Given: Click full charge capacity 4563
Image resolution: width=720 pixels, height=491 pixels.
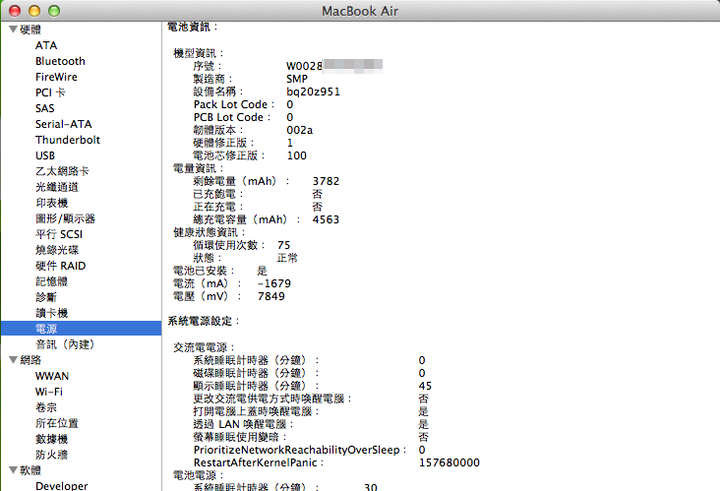Looking at the screenshot, I should coord(326,220).
